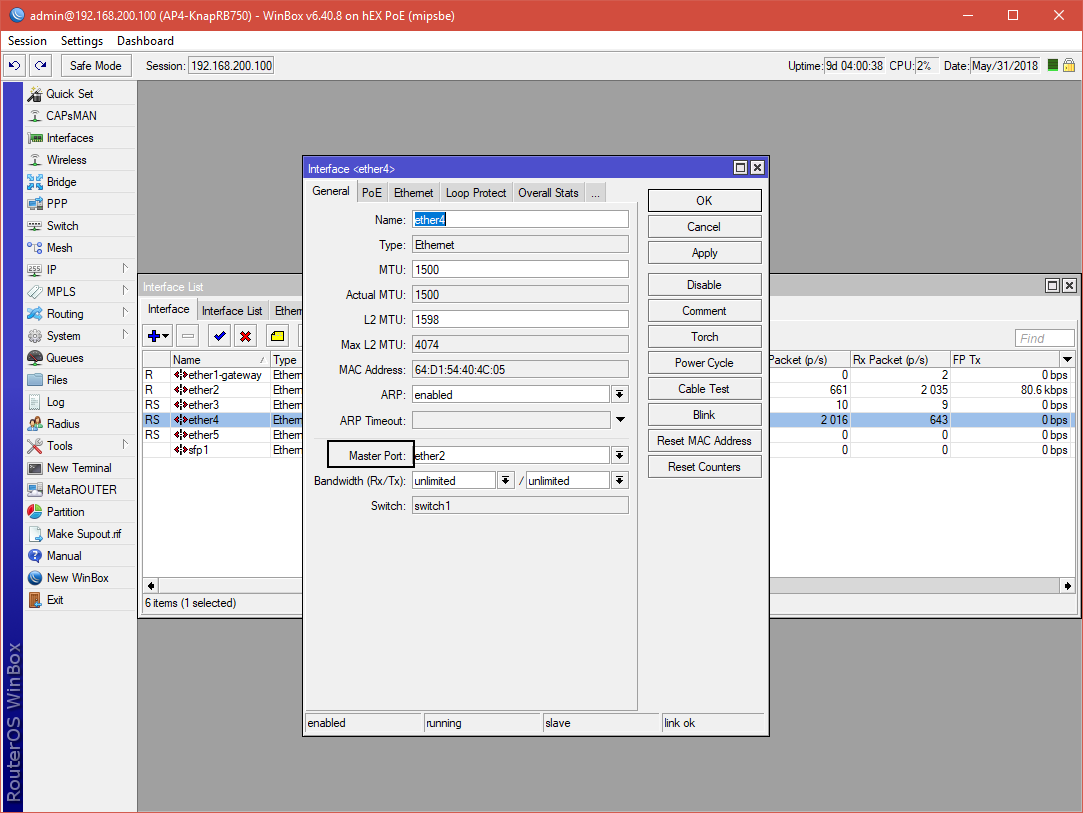This screenshot has height=813, width=1083.
Task: Click the padlock icon near date
Action: coord(1068,66)
